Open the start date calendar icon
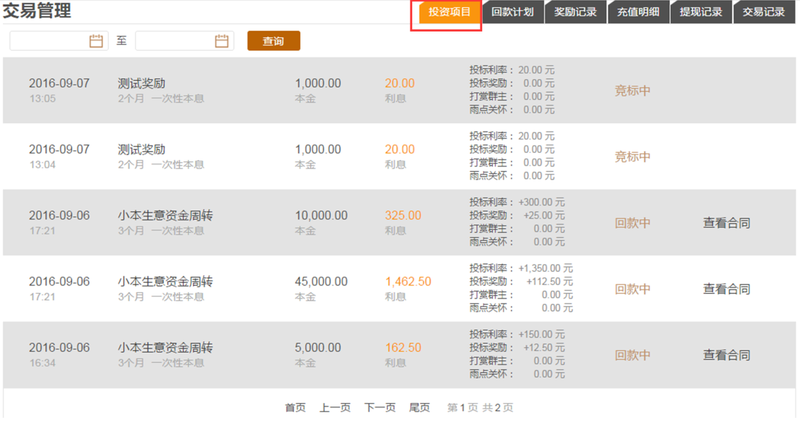The height and width of the screenshot is (423, 800). [96, 41]
